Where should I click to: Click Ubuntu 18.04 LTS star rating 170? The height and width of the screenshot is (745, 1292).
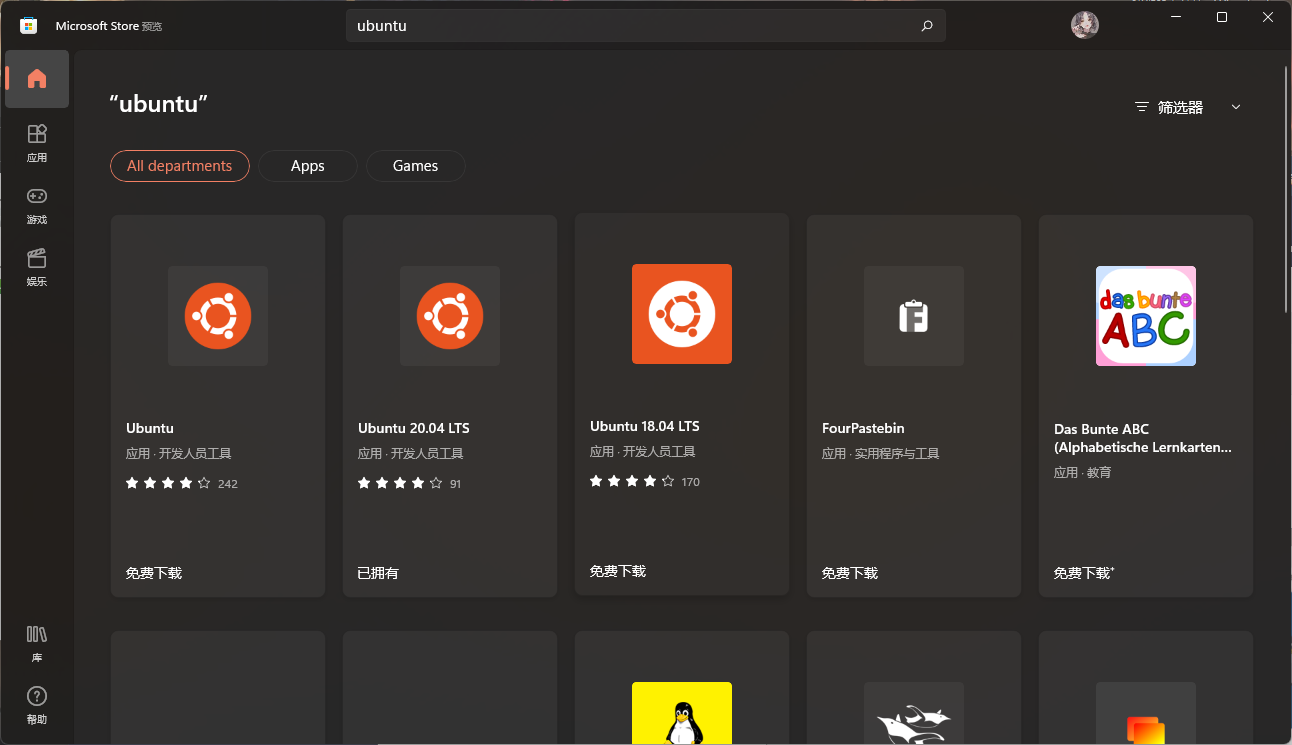point(645,481)
